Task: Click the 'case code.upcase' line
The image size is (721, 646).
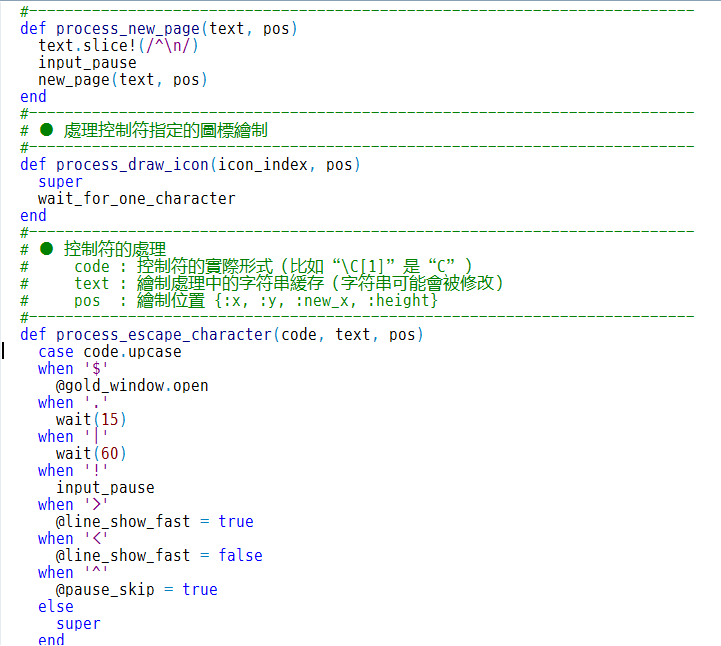Action: (x=110, y=352)
